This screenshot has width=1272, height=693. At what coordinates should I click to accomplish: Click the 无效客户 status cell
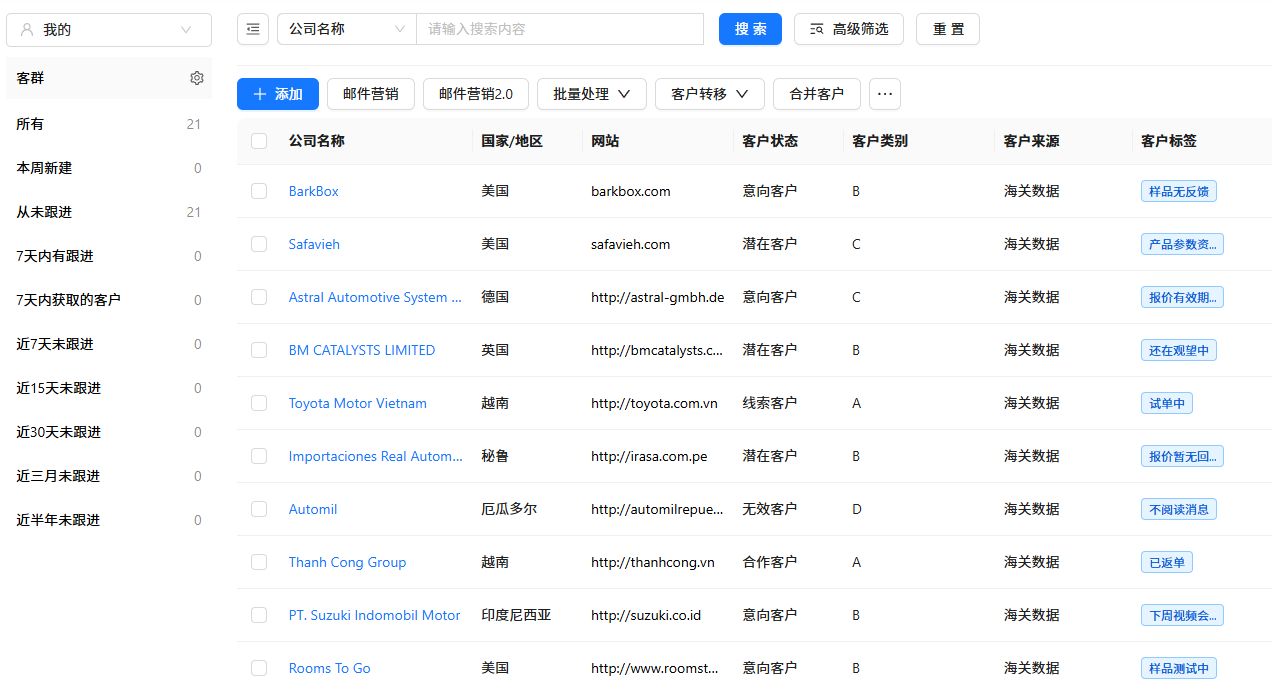[770, 509]
